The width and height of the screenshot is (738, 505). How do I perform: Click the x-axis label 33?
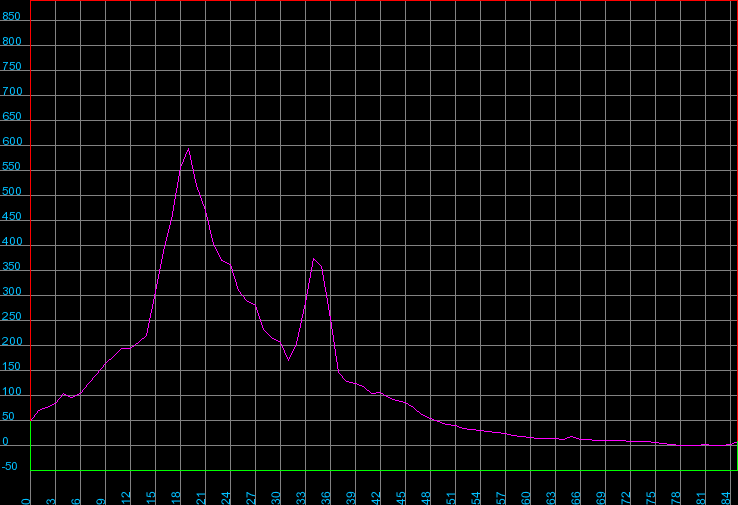click(301, 498)
